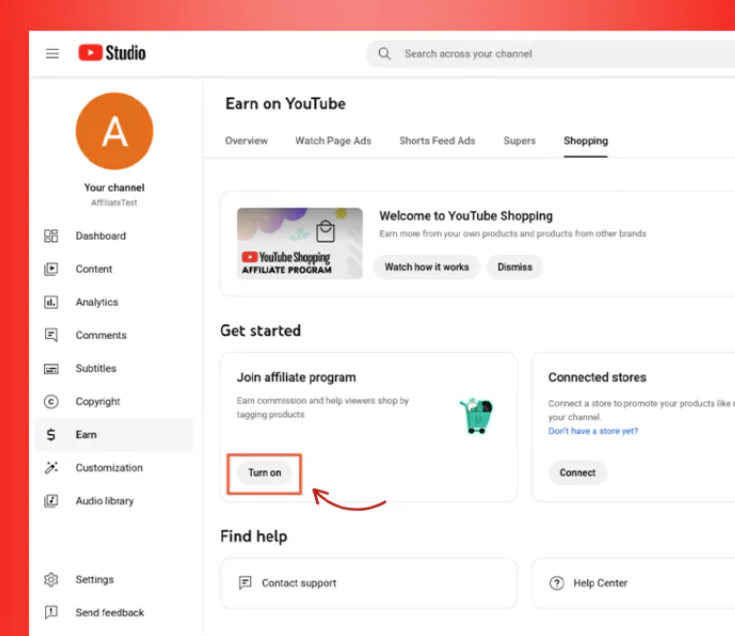The height and width of the screenshot is (636, 735).
Task: Select Earn in the sidebar
Action: (x=114, y=435)
